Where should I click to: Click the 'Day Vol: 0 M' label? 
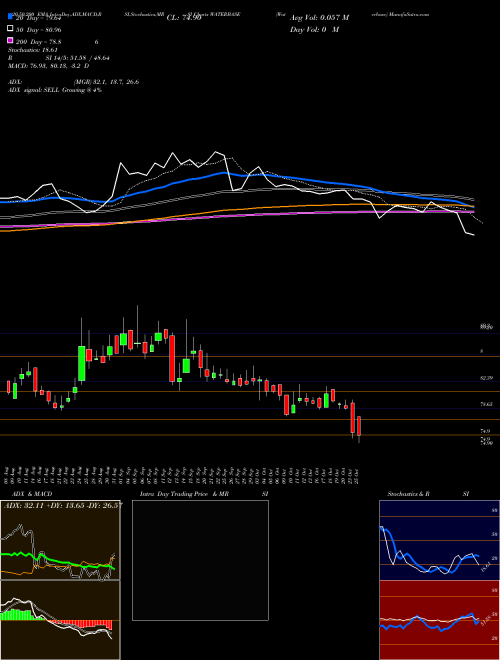click(x=314, y=29)
